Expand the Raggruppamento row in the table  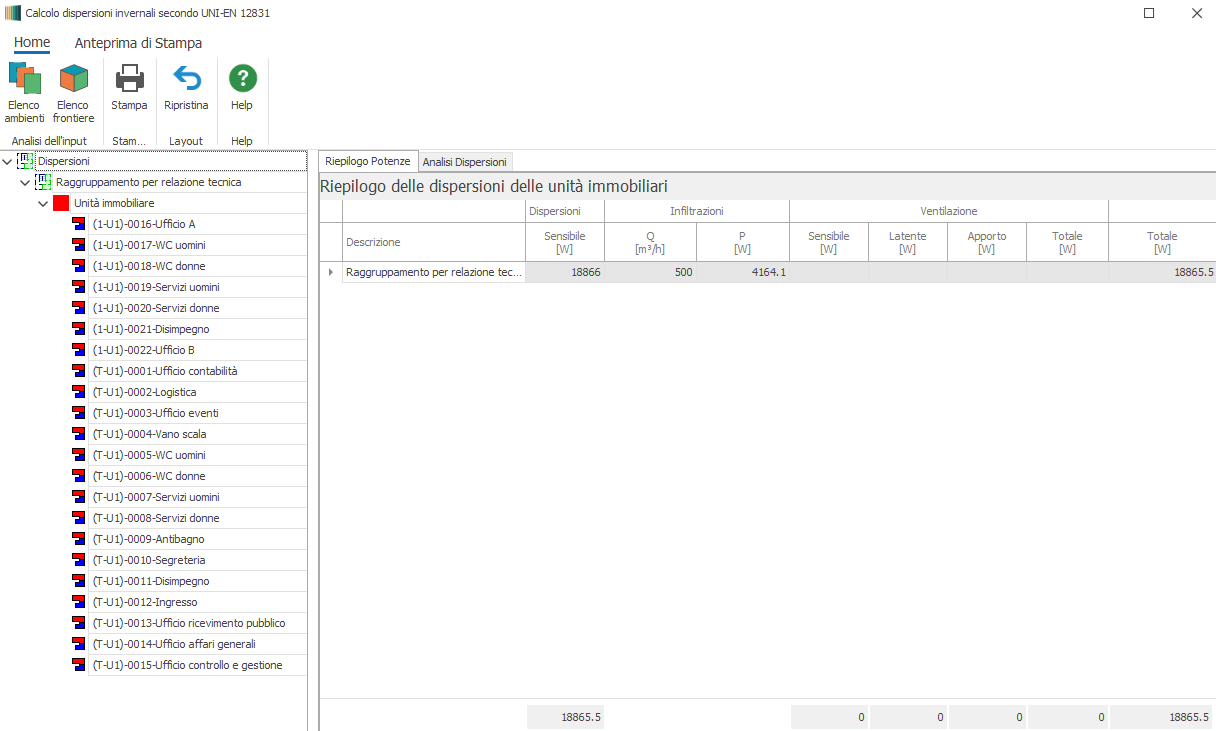pyautogui.click(x=331, y=272)
